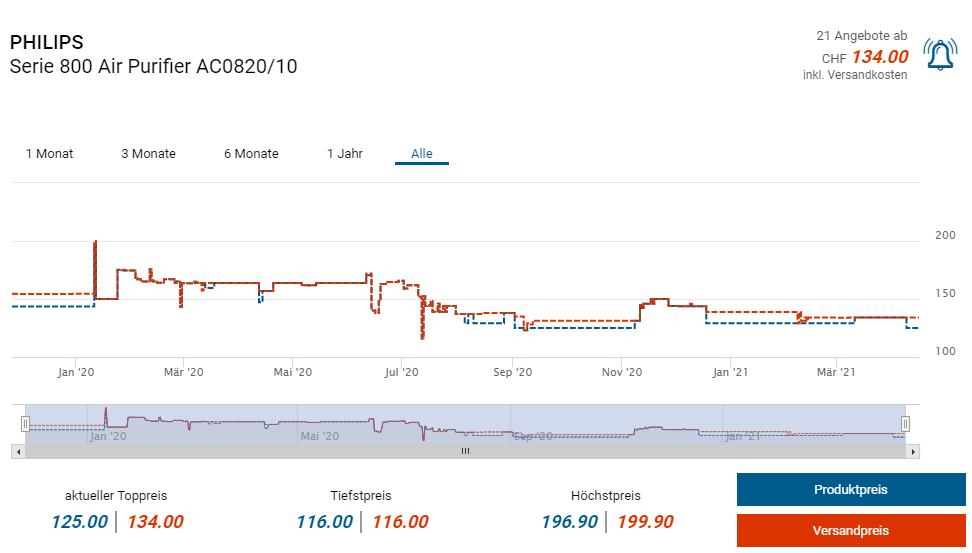Show the 1 Jahr price history
The width and height of the screenshot is (972, 553).
point(345,154)
